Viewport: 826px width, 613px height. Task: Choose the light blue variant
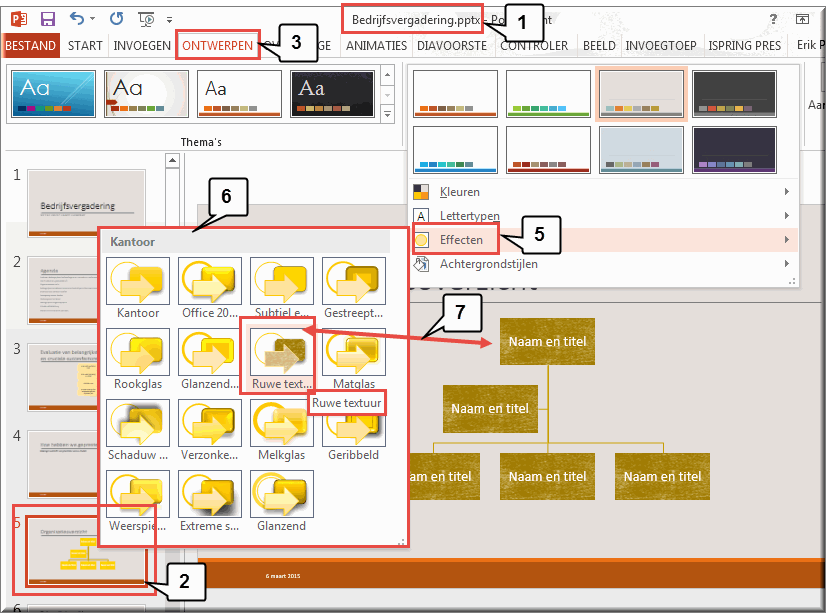point(641,150)
